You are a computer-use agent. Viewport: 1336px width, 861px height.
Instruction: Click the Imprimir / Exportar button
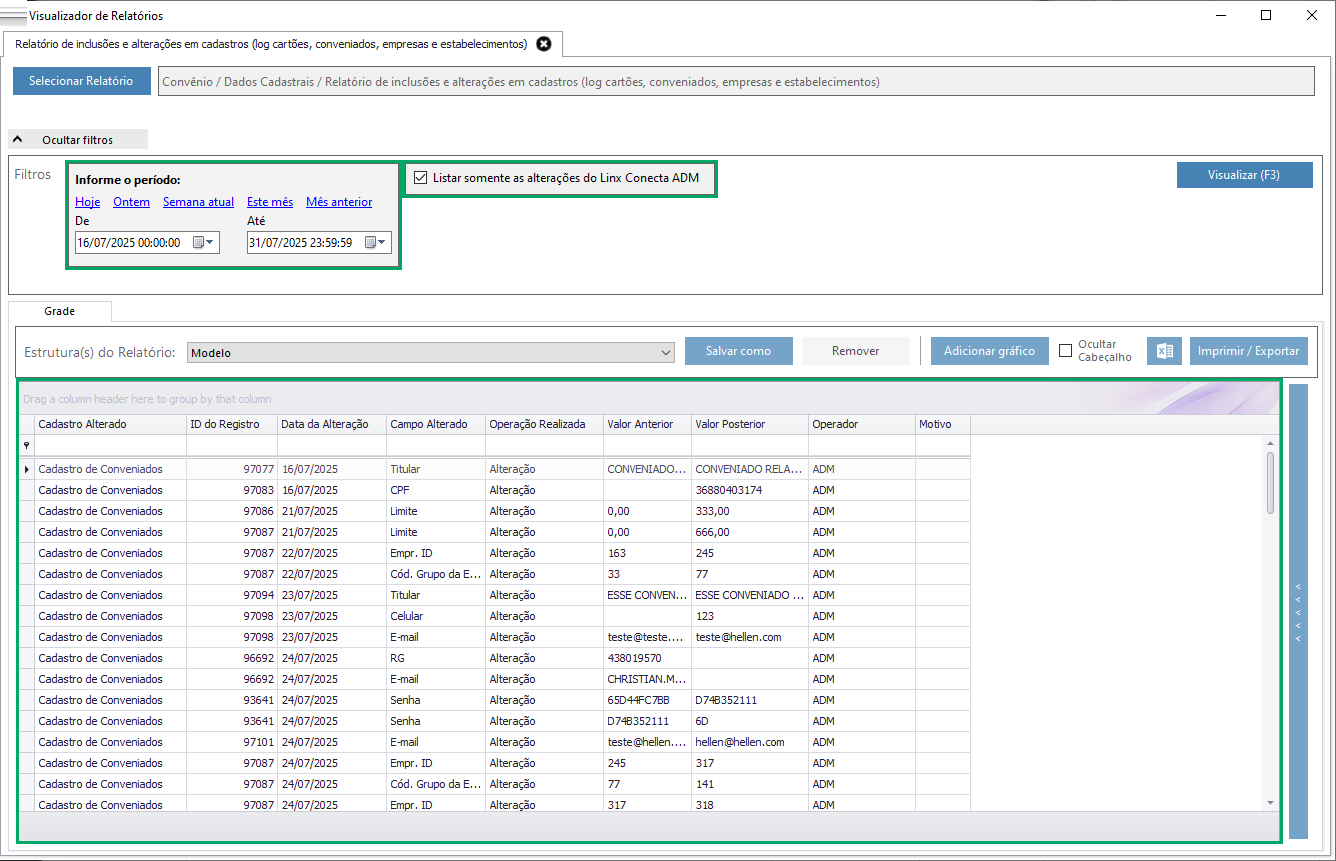[x=1248, y=351]
